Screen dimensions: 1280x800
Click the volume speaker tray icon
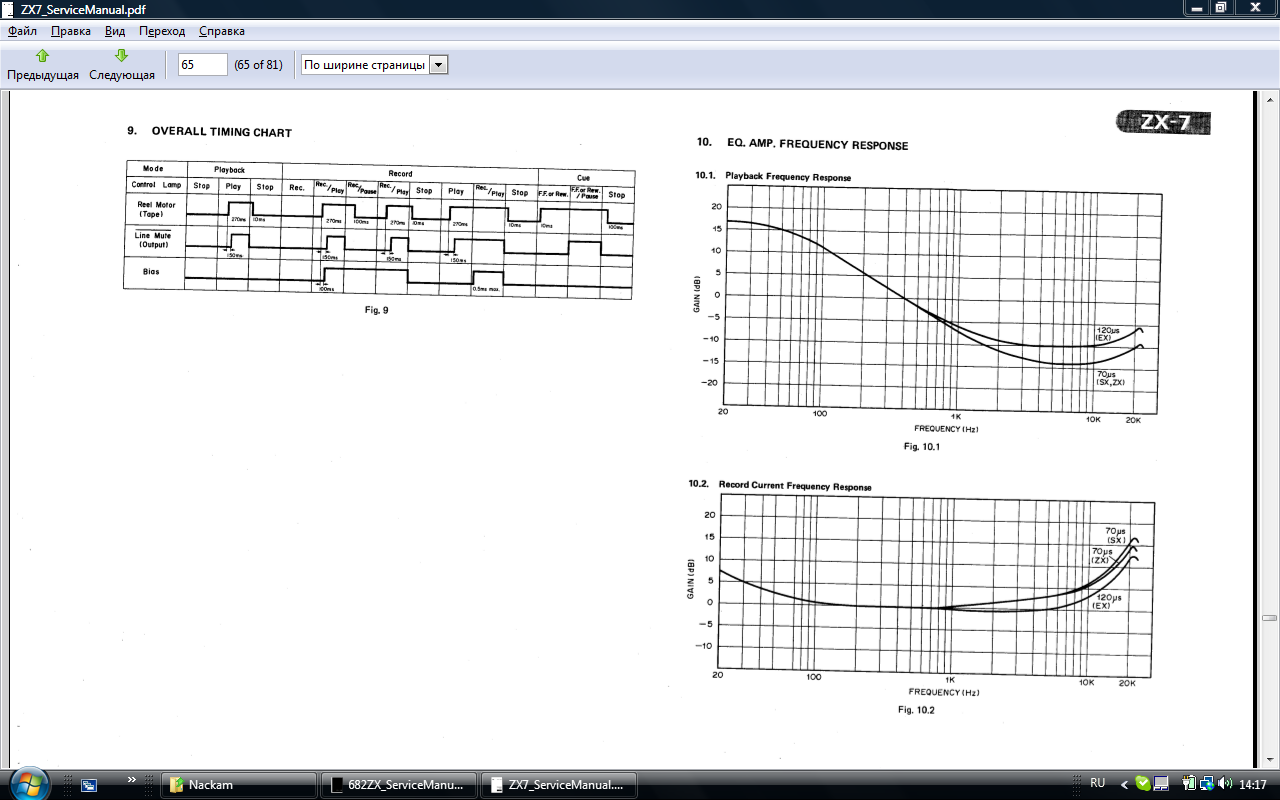pyautogui.click(x=1226, y=784)
